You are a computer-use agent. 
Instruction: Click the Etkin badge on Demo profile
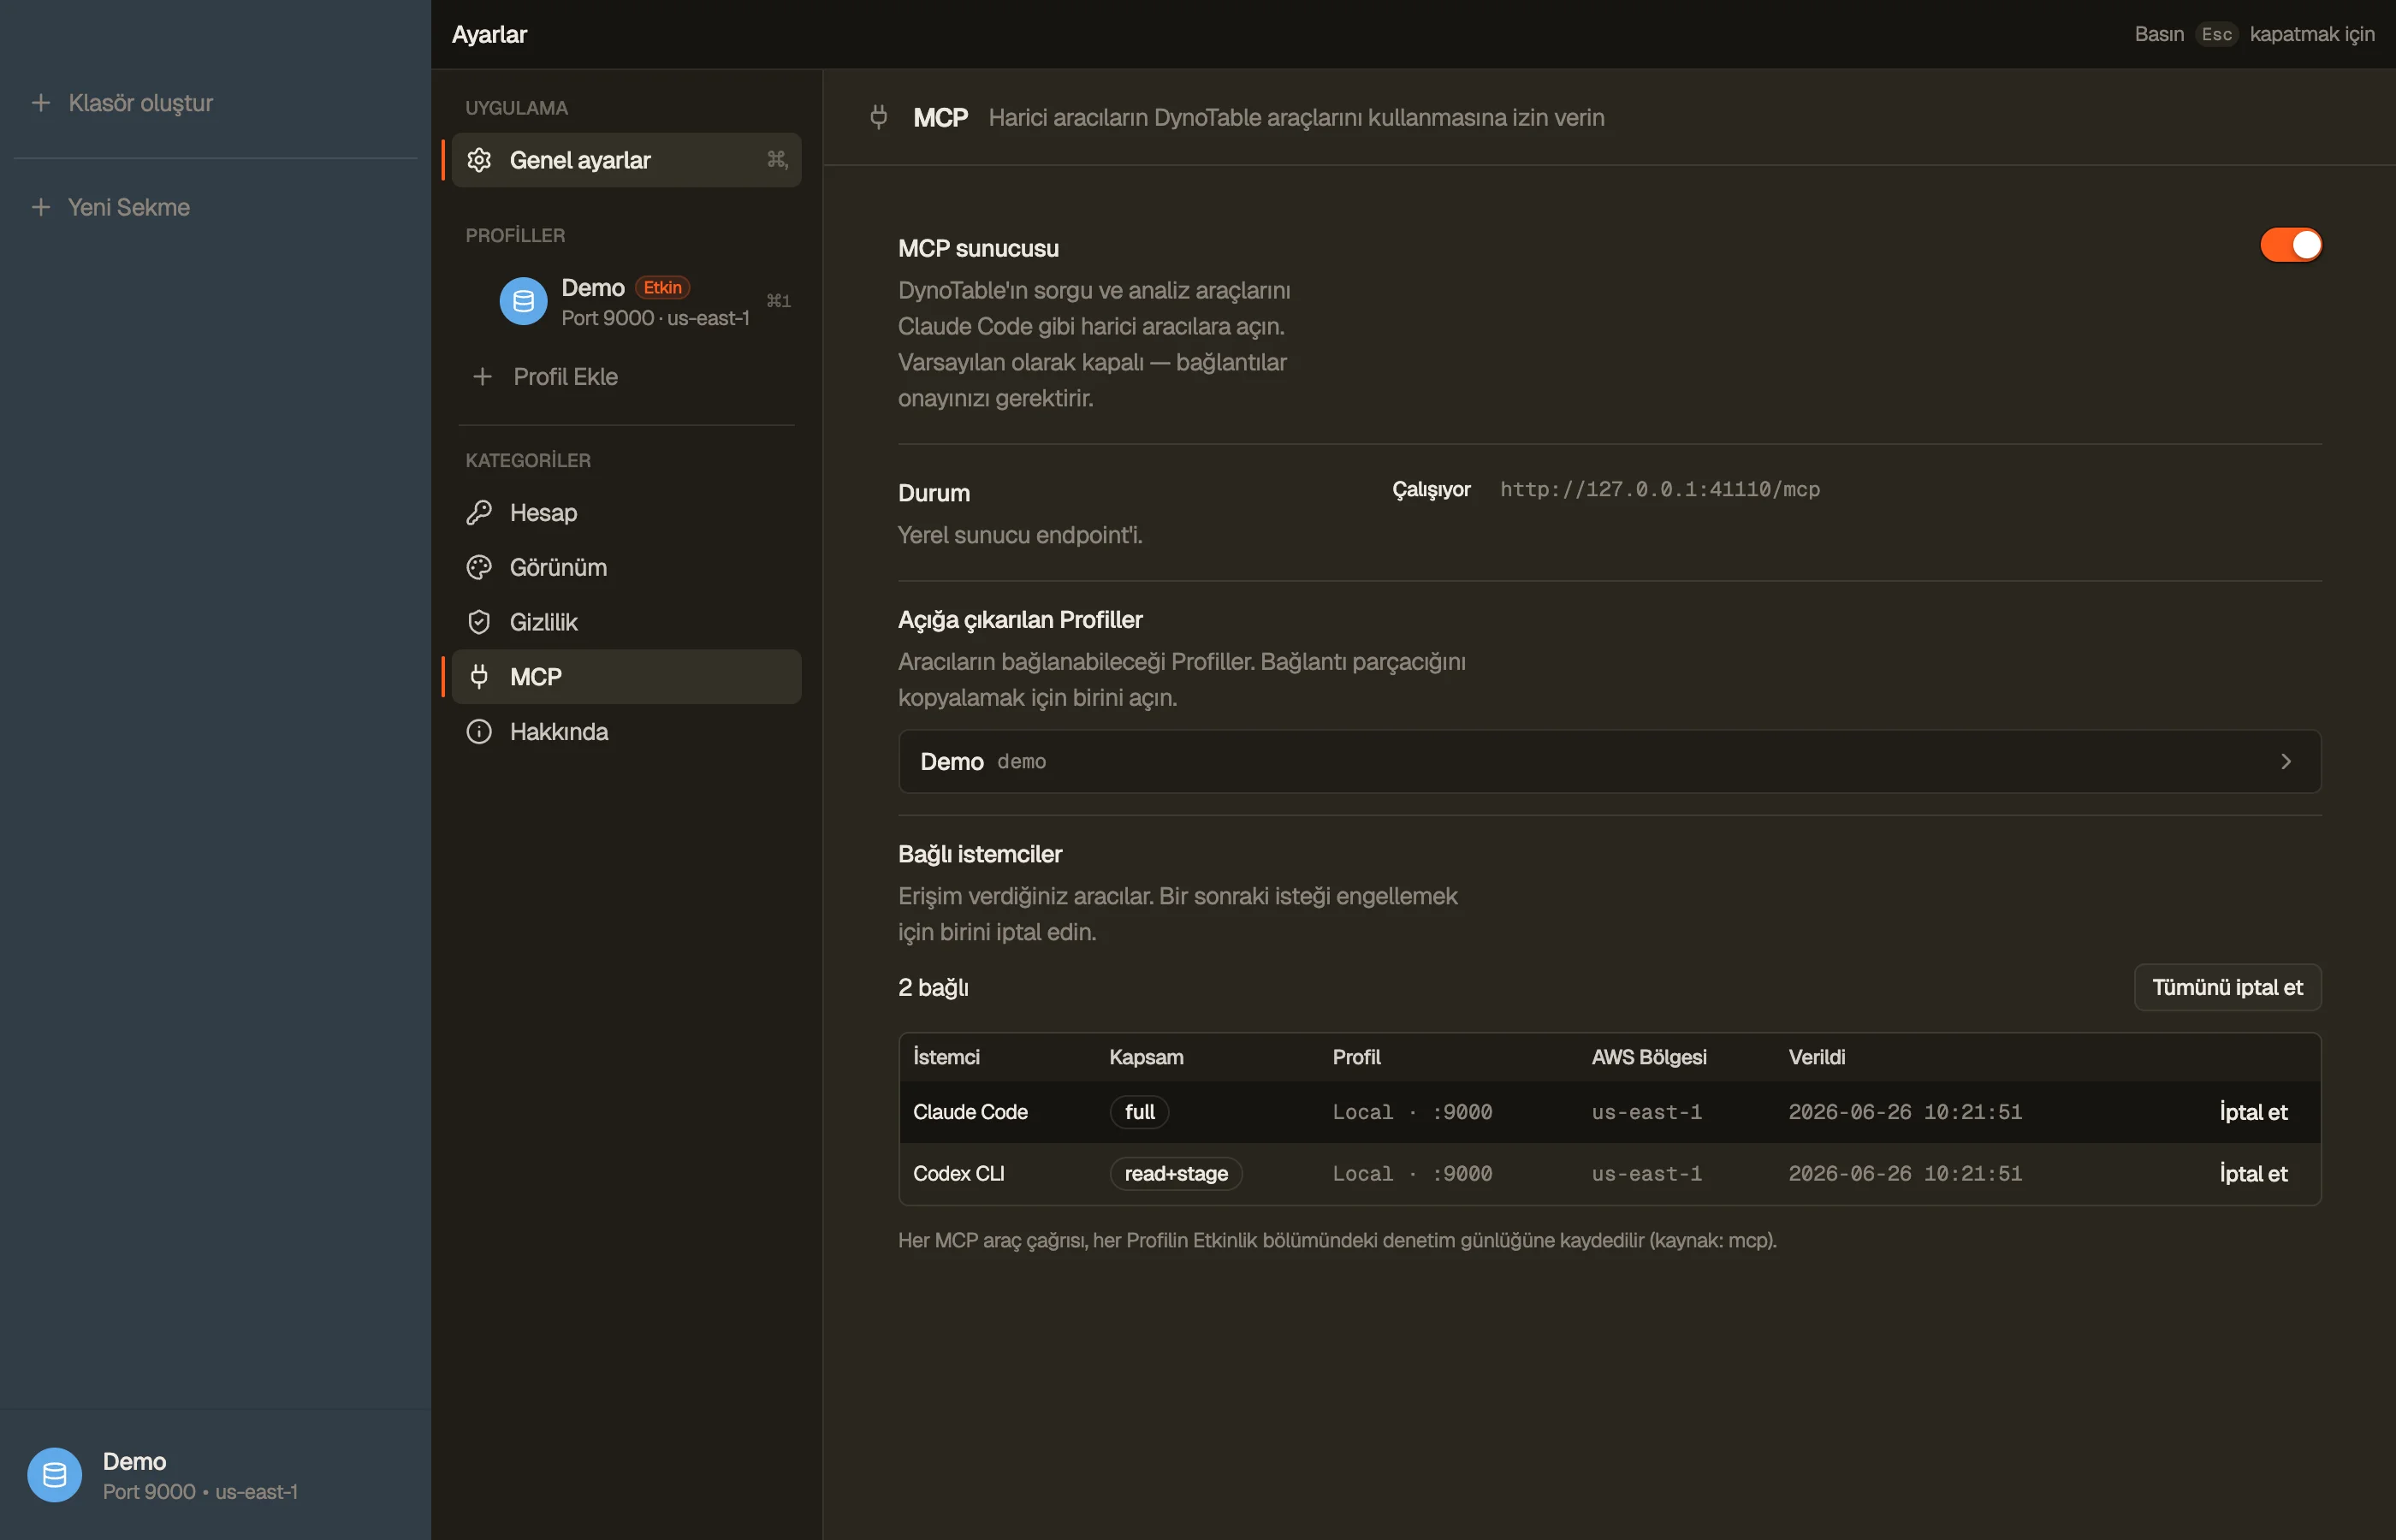662,288
